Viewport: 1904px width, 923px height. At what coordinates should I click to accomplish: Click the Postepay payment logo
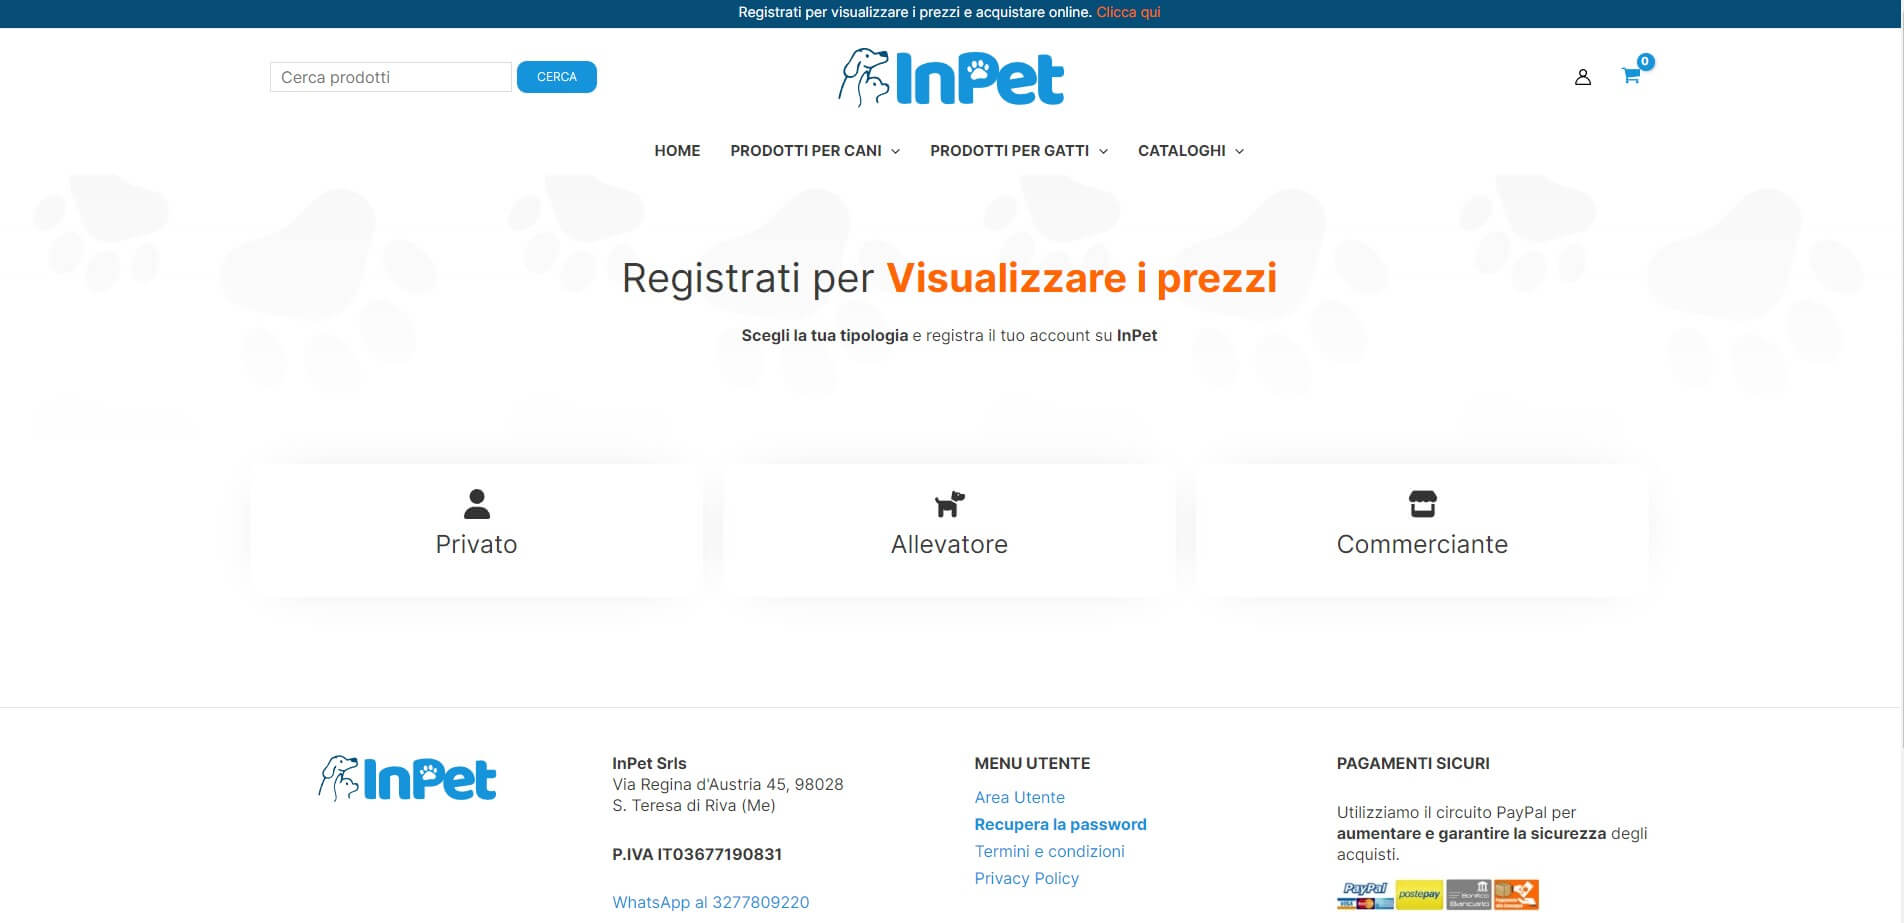(x=1419, y=894)
